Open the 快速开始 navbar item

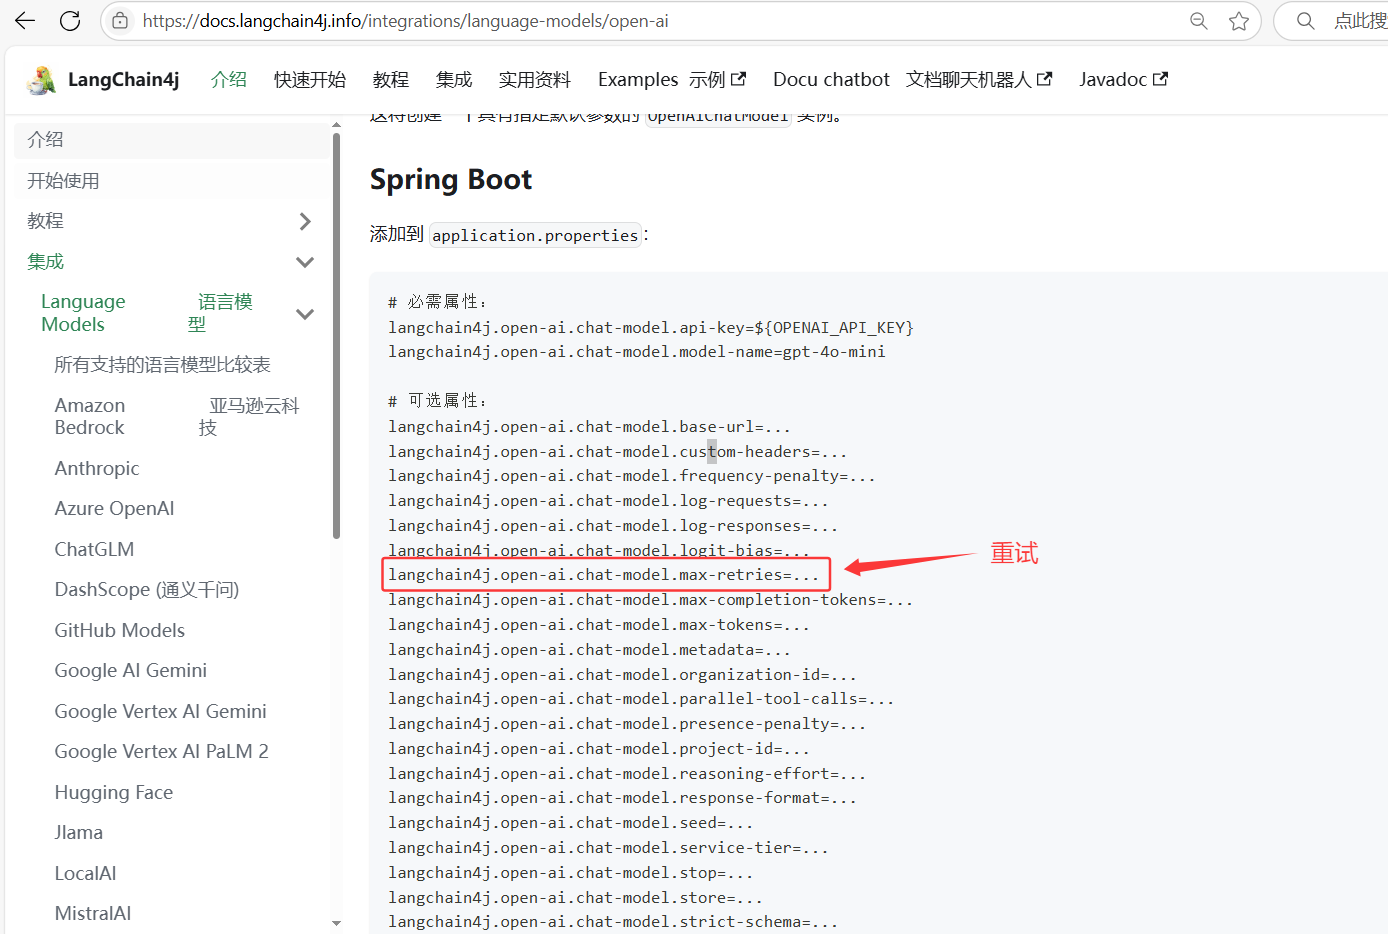[x=310, y=80]
